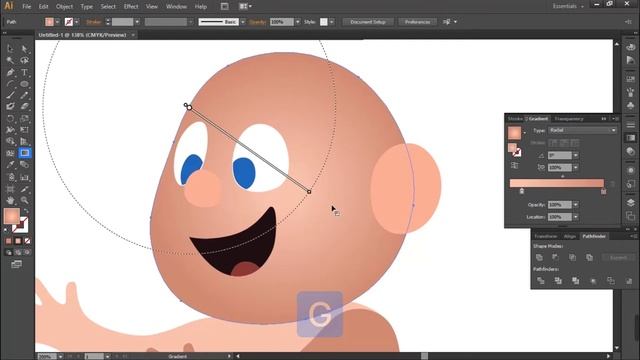
Task: Activate the Fill box in toolbox
Action: (x=12, y=216)
